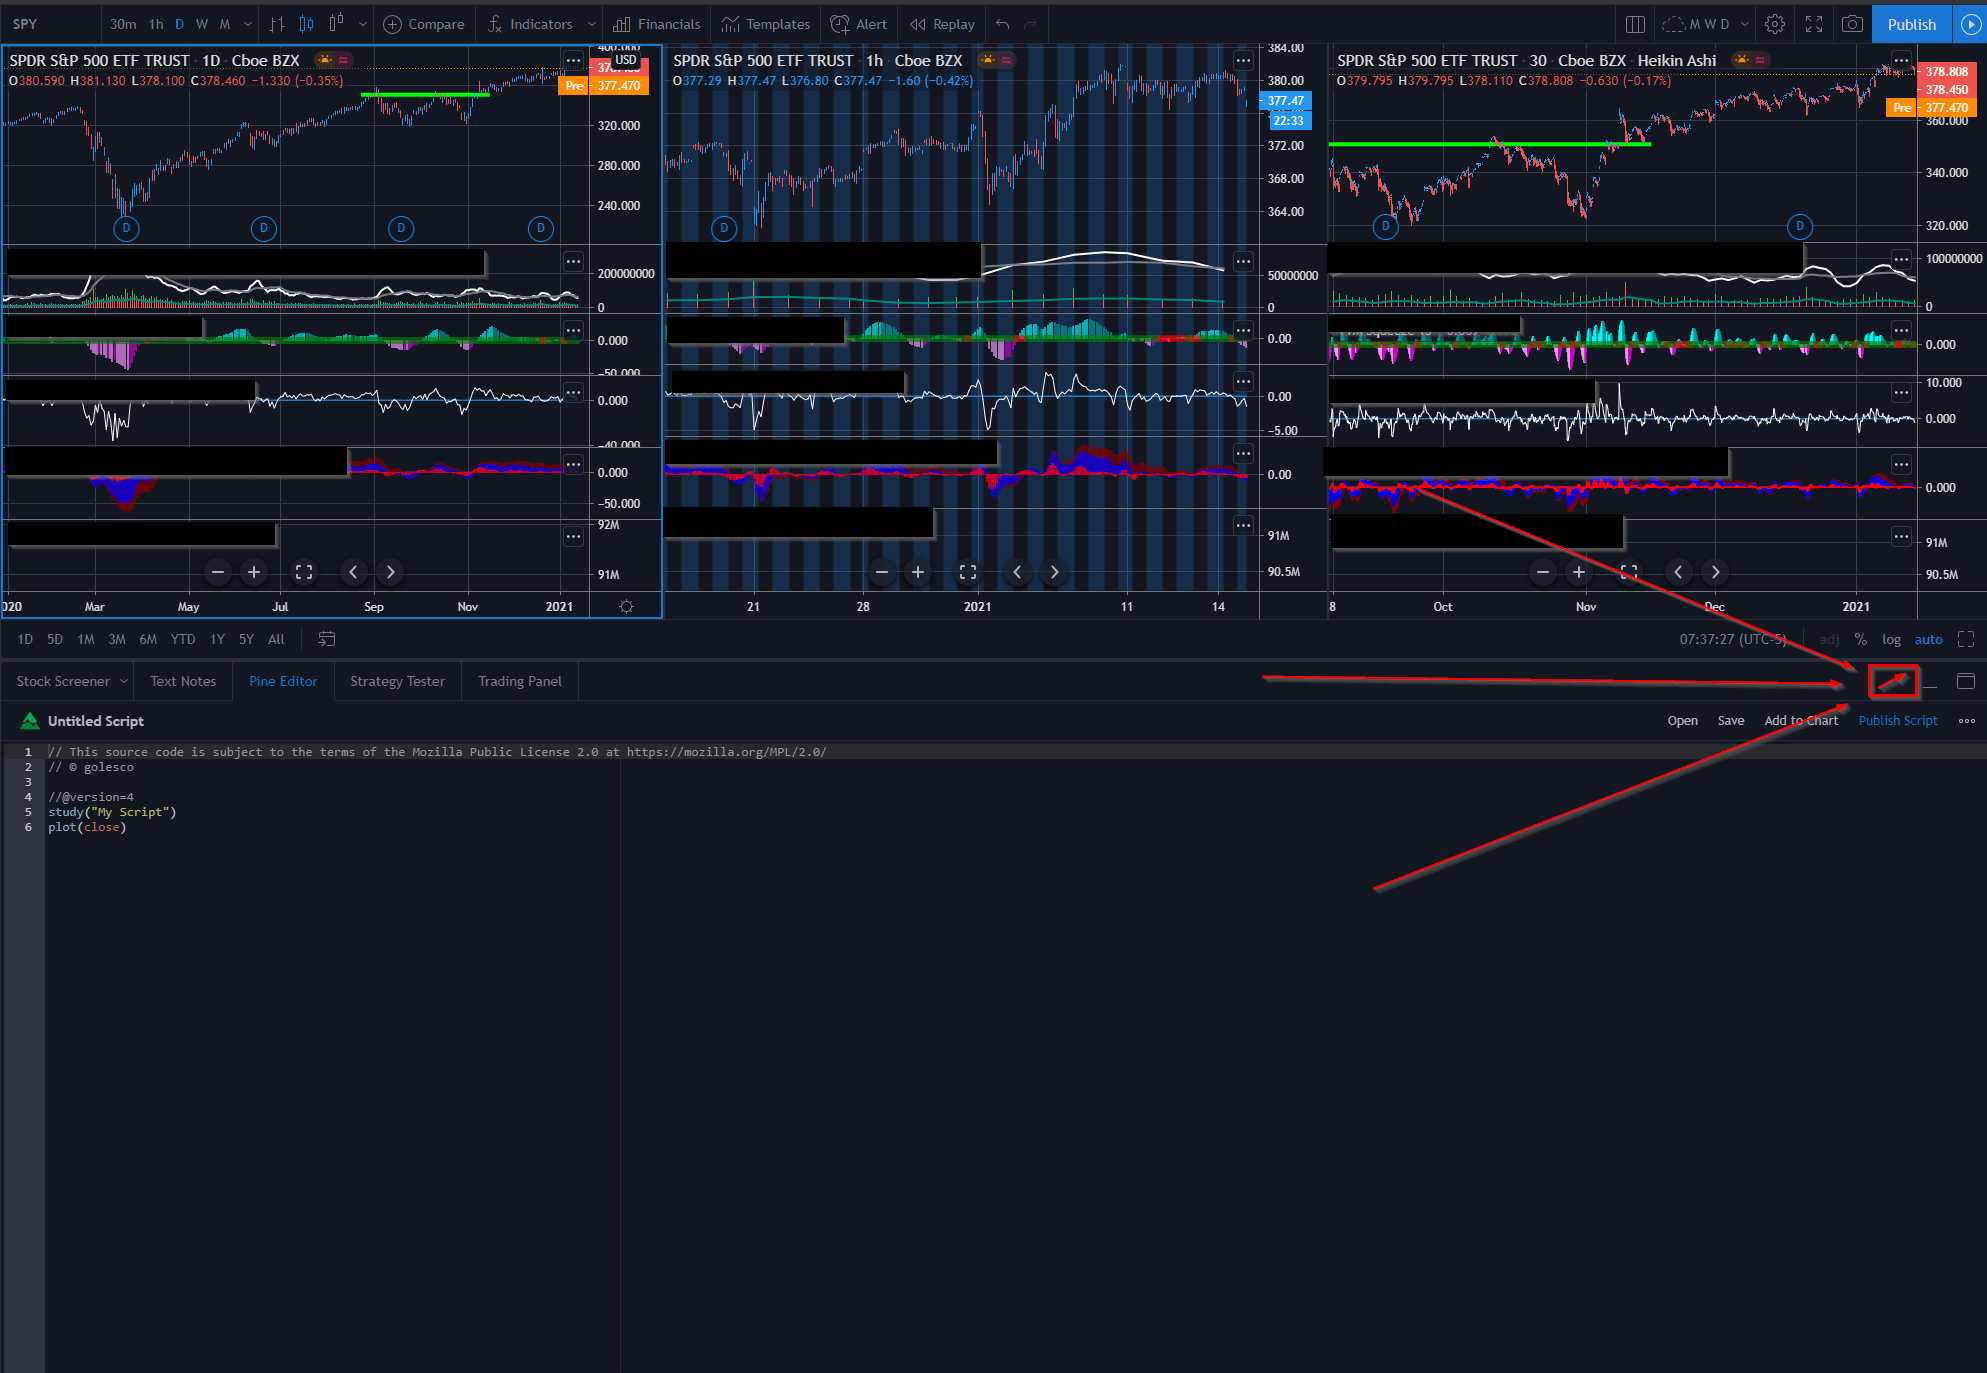Switch interval to 1h in top toolbar
Image resolution: width=1987 pixels, height=1373 pixels.
[x=156, y=24]
